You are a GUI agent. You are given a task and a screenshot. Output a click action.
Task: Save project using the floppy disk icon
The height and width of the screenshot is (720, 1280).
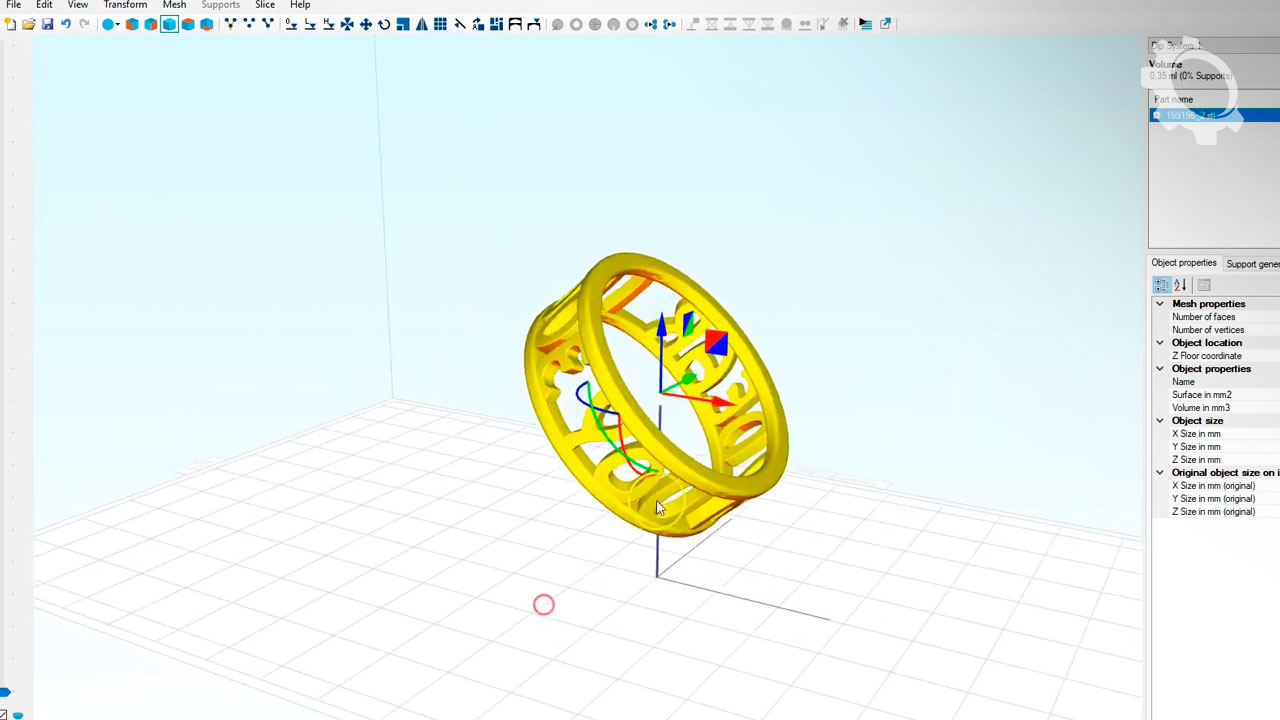click(x=47, y=24)
